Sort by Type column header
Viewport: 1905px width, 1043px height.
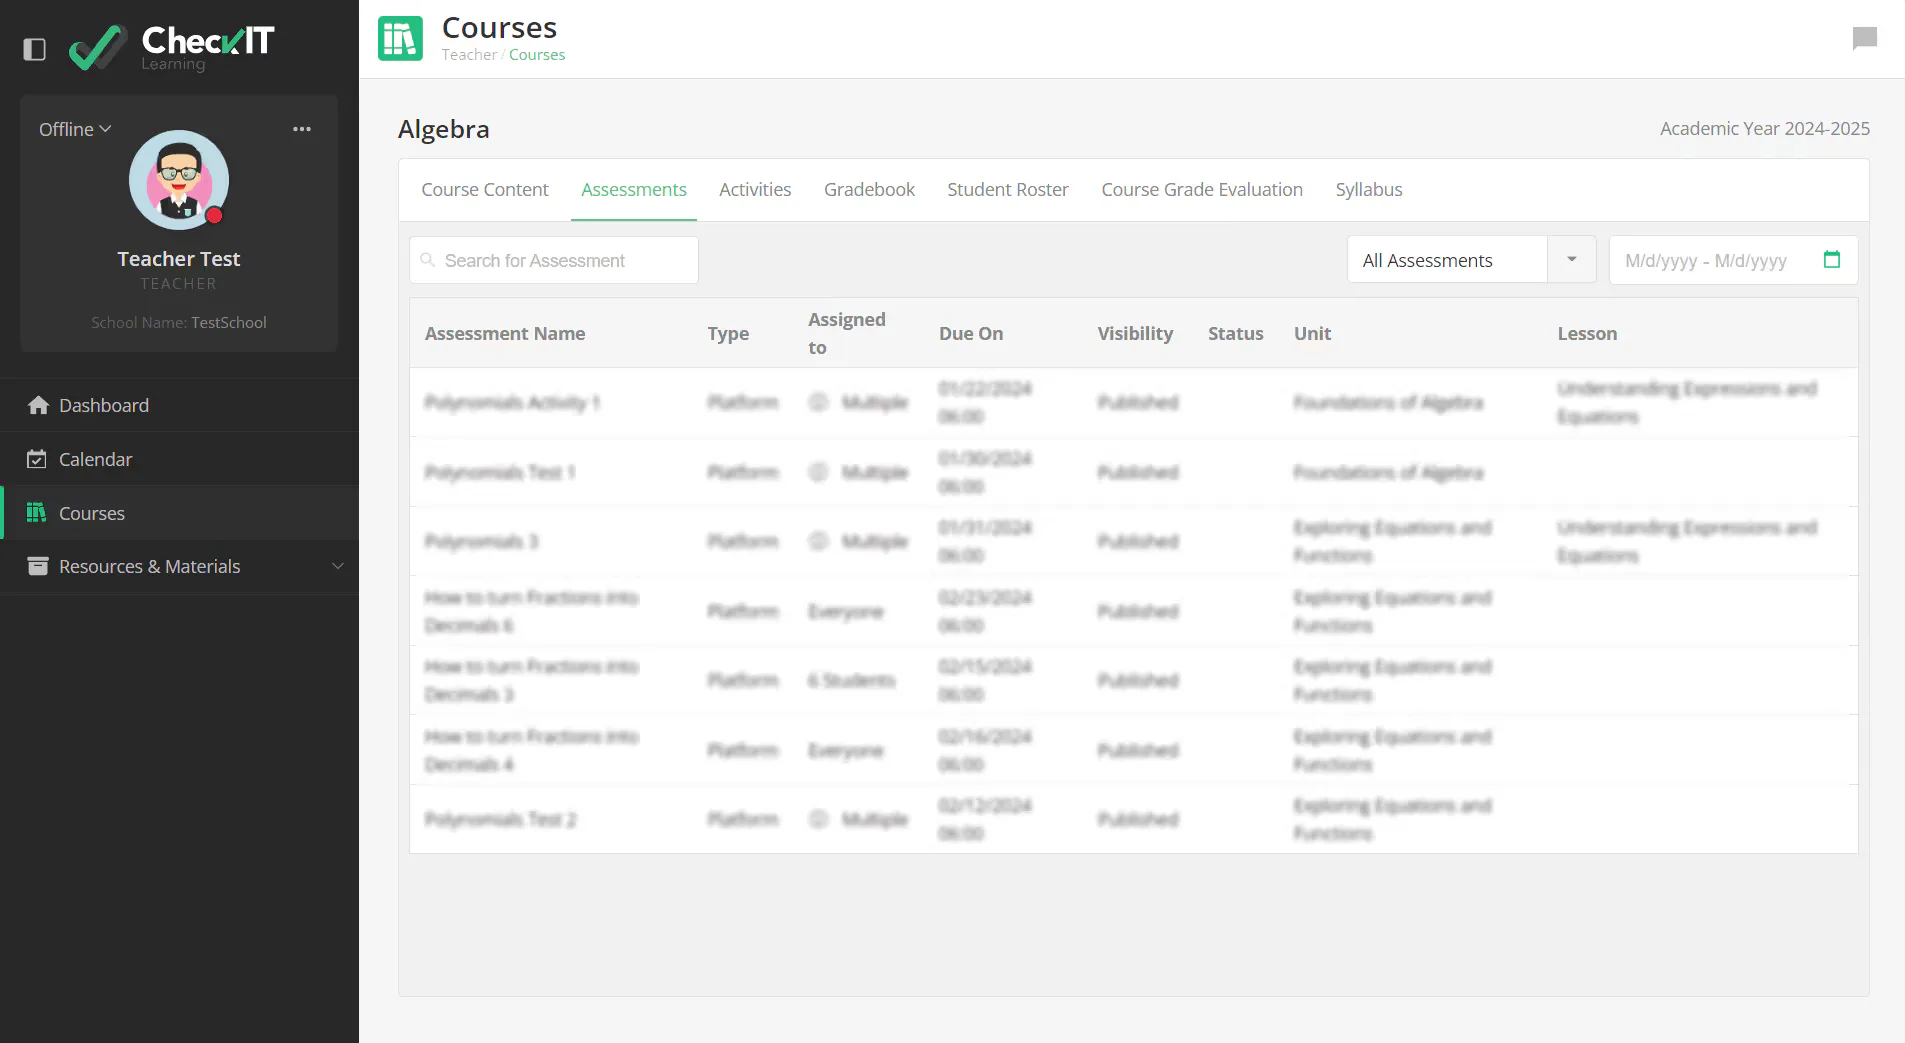point(728,334)
